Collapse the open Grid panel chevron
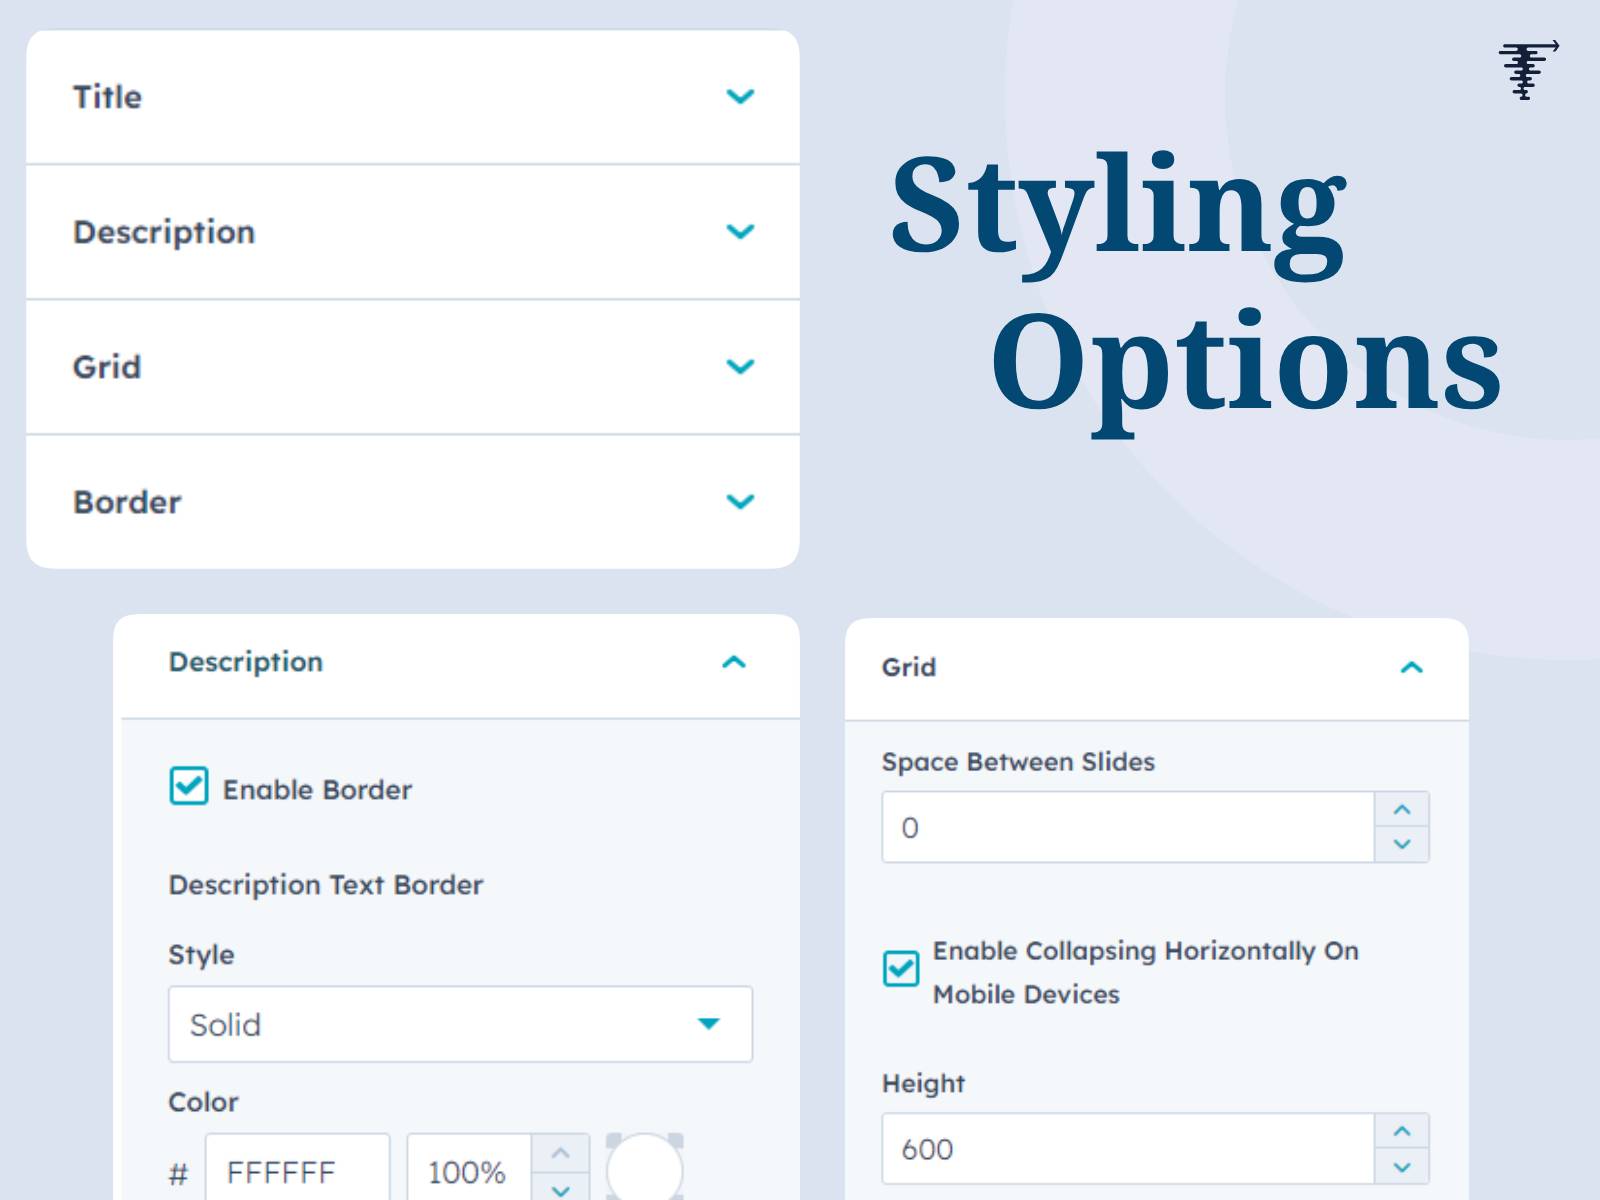The width and height of the screenshot is (1600, 1200). (1411, 667)
